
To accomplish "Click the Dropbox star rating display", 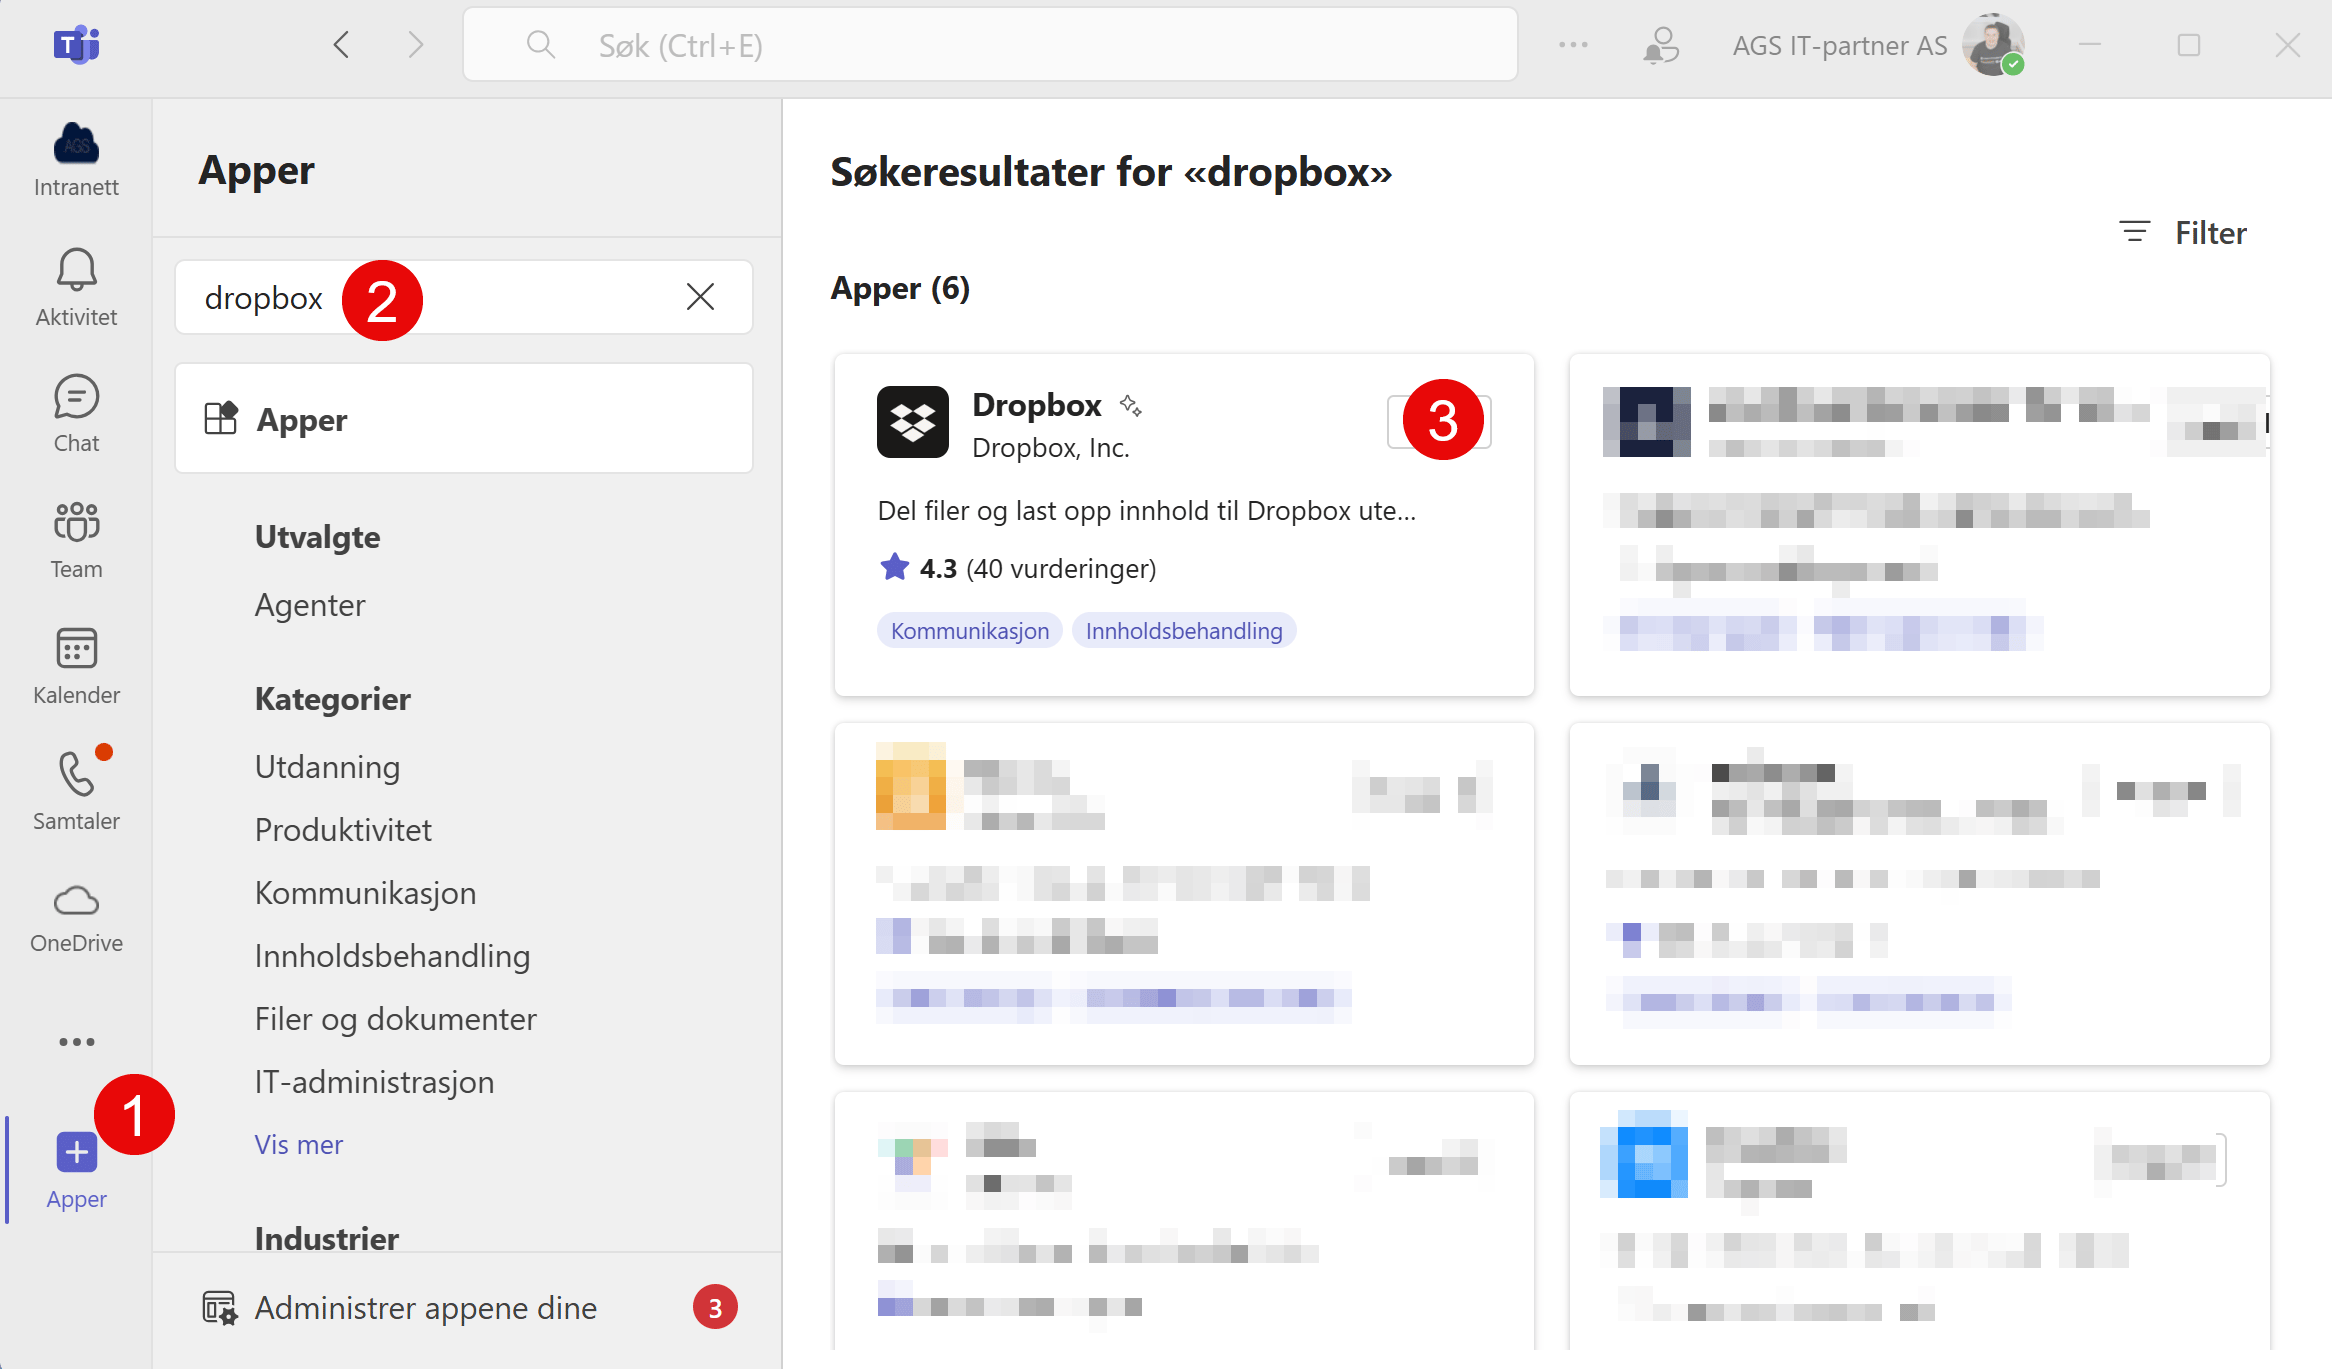I will click(1019, 569).
